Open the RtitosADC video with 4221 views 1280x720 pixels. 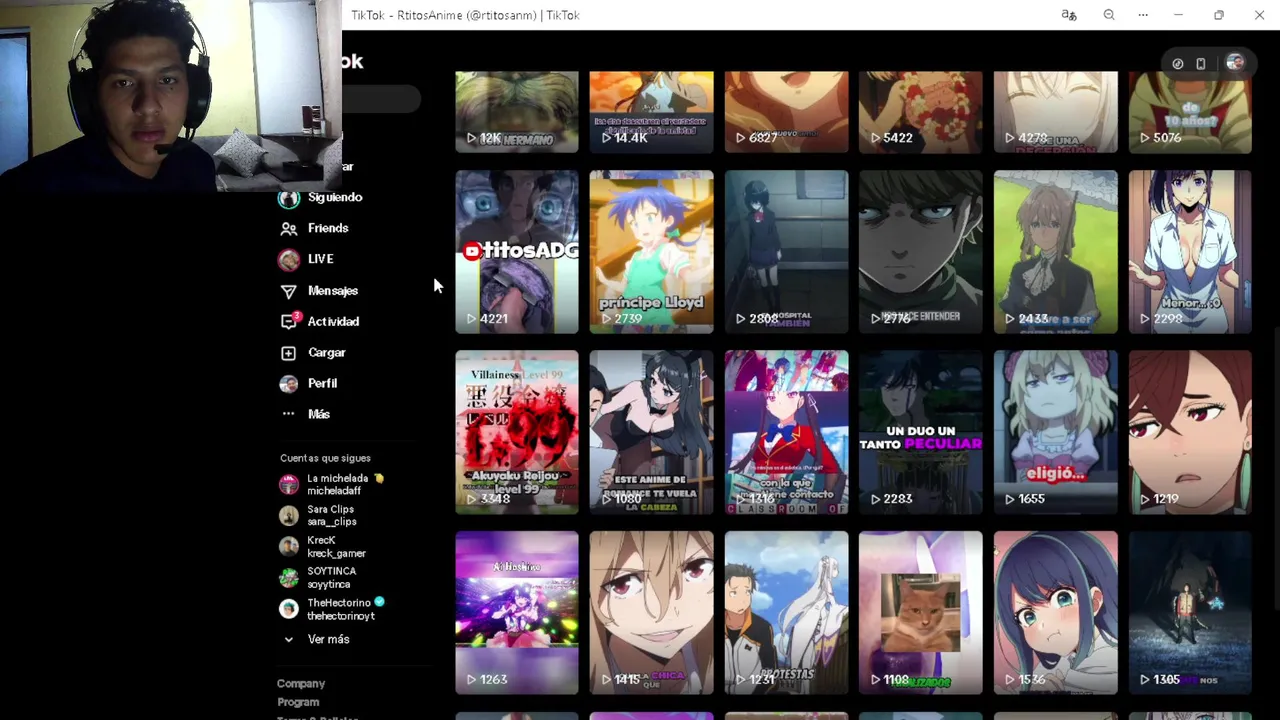click(x=517, y=252)
